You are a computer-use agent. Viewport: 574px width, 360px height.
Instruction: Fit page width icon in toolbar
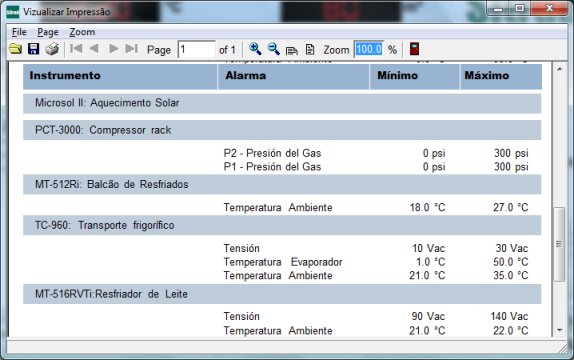pyautogui.click(x=292, y=50)
